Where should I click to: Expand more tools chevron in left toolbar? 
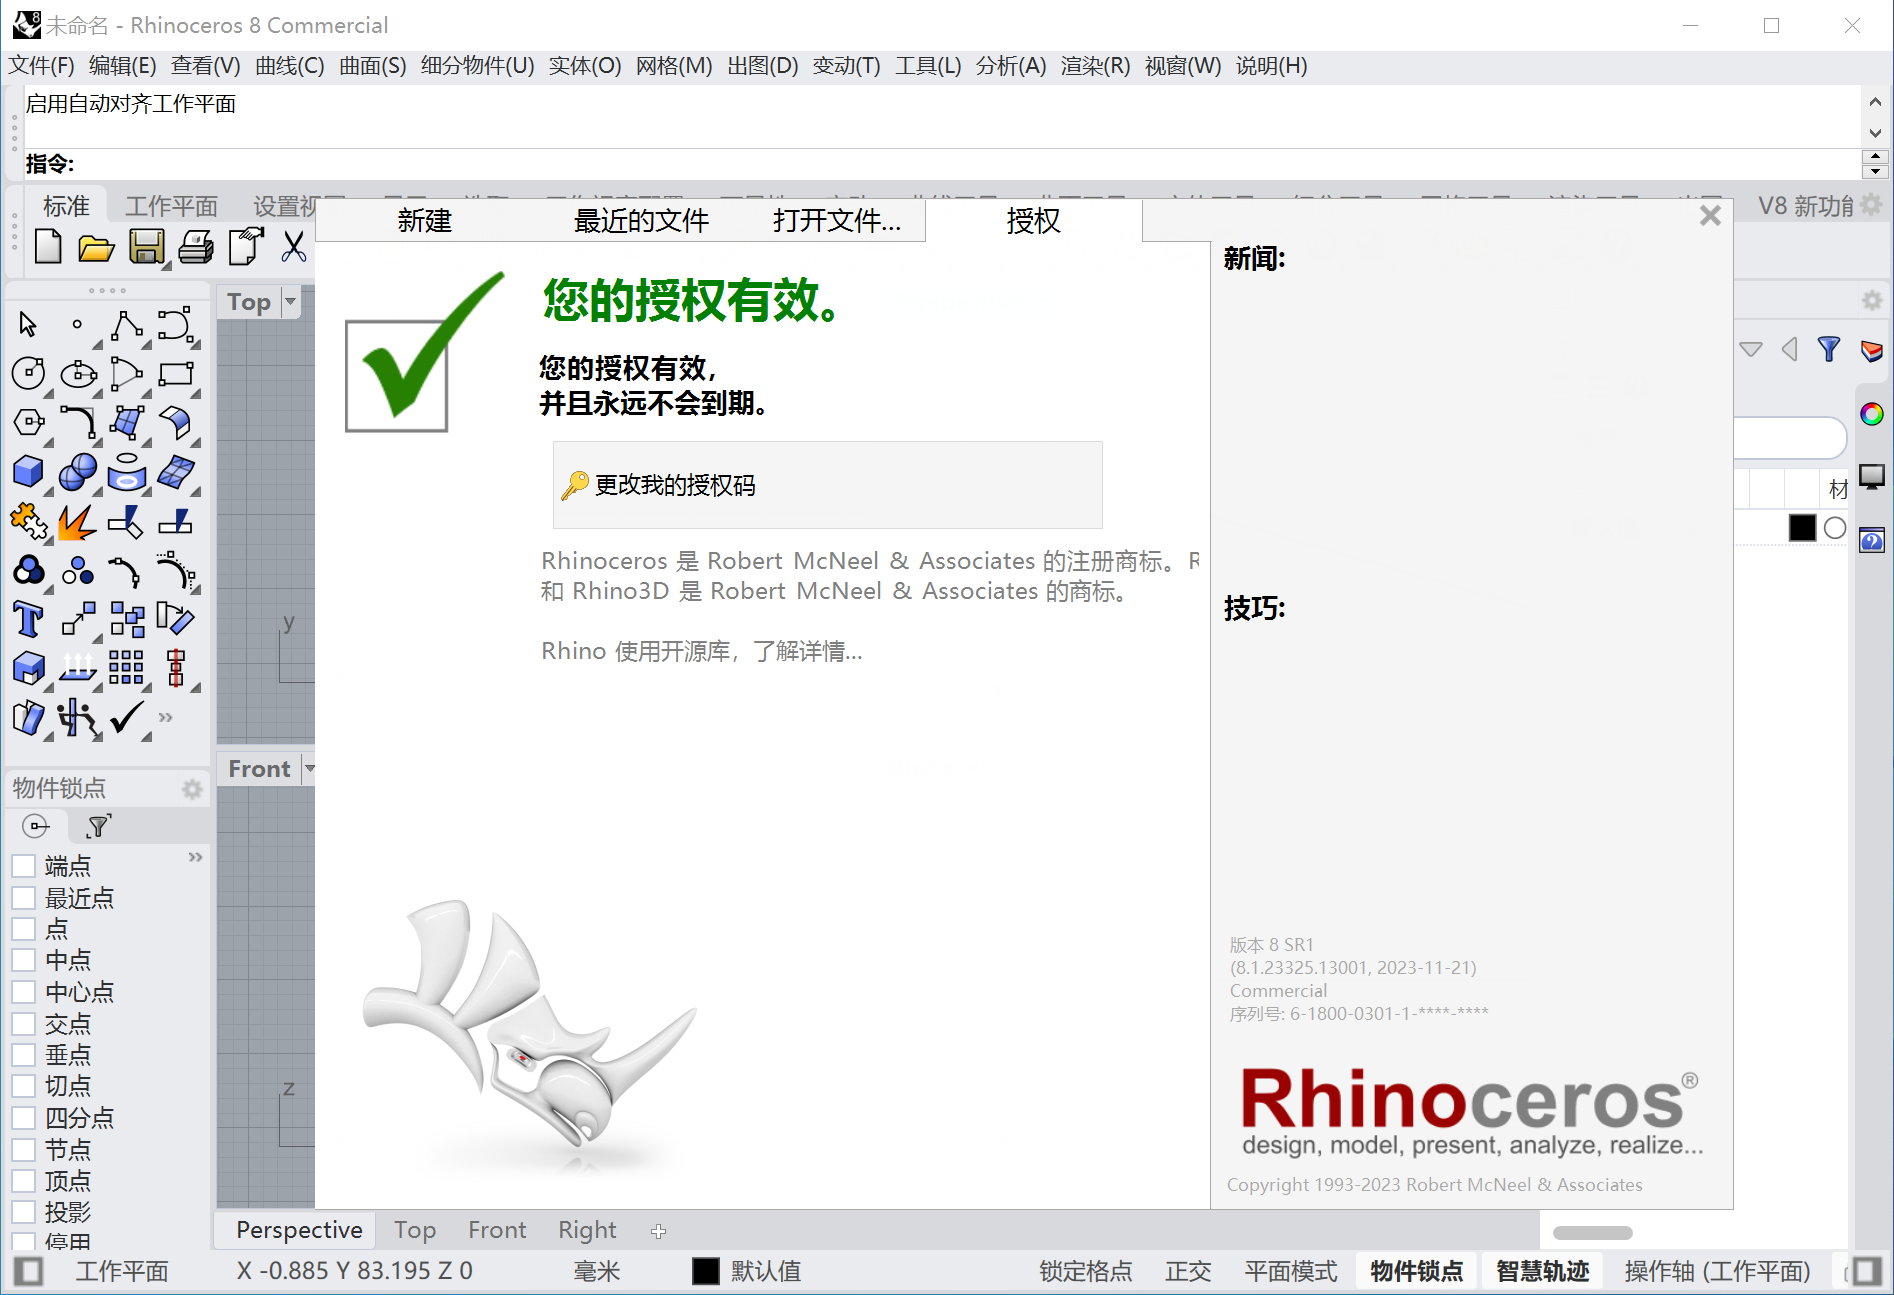[x=166, y=717]
